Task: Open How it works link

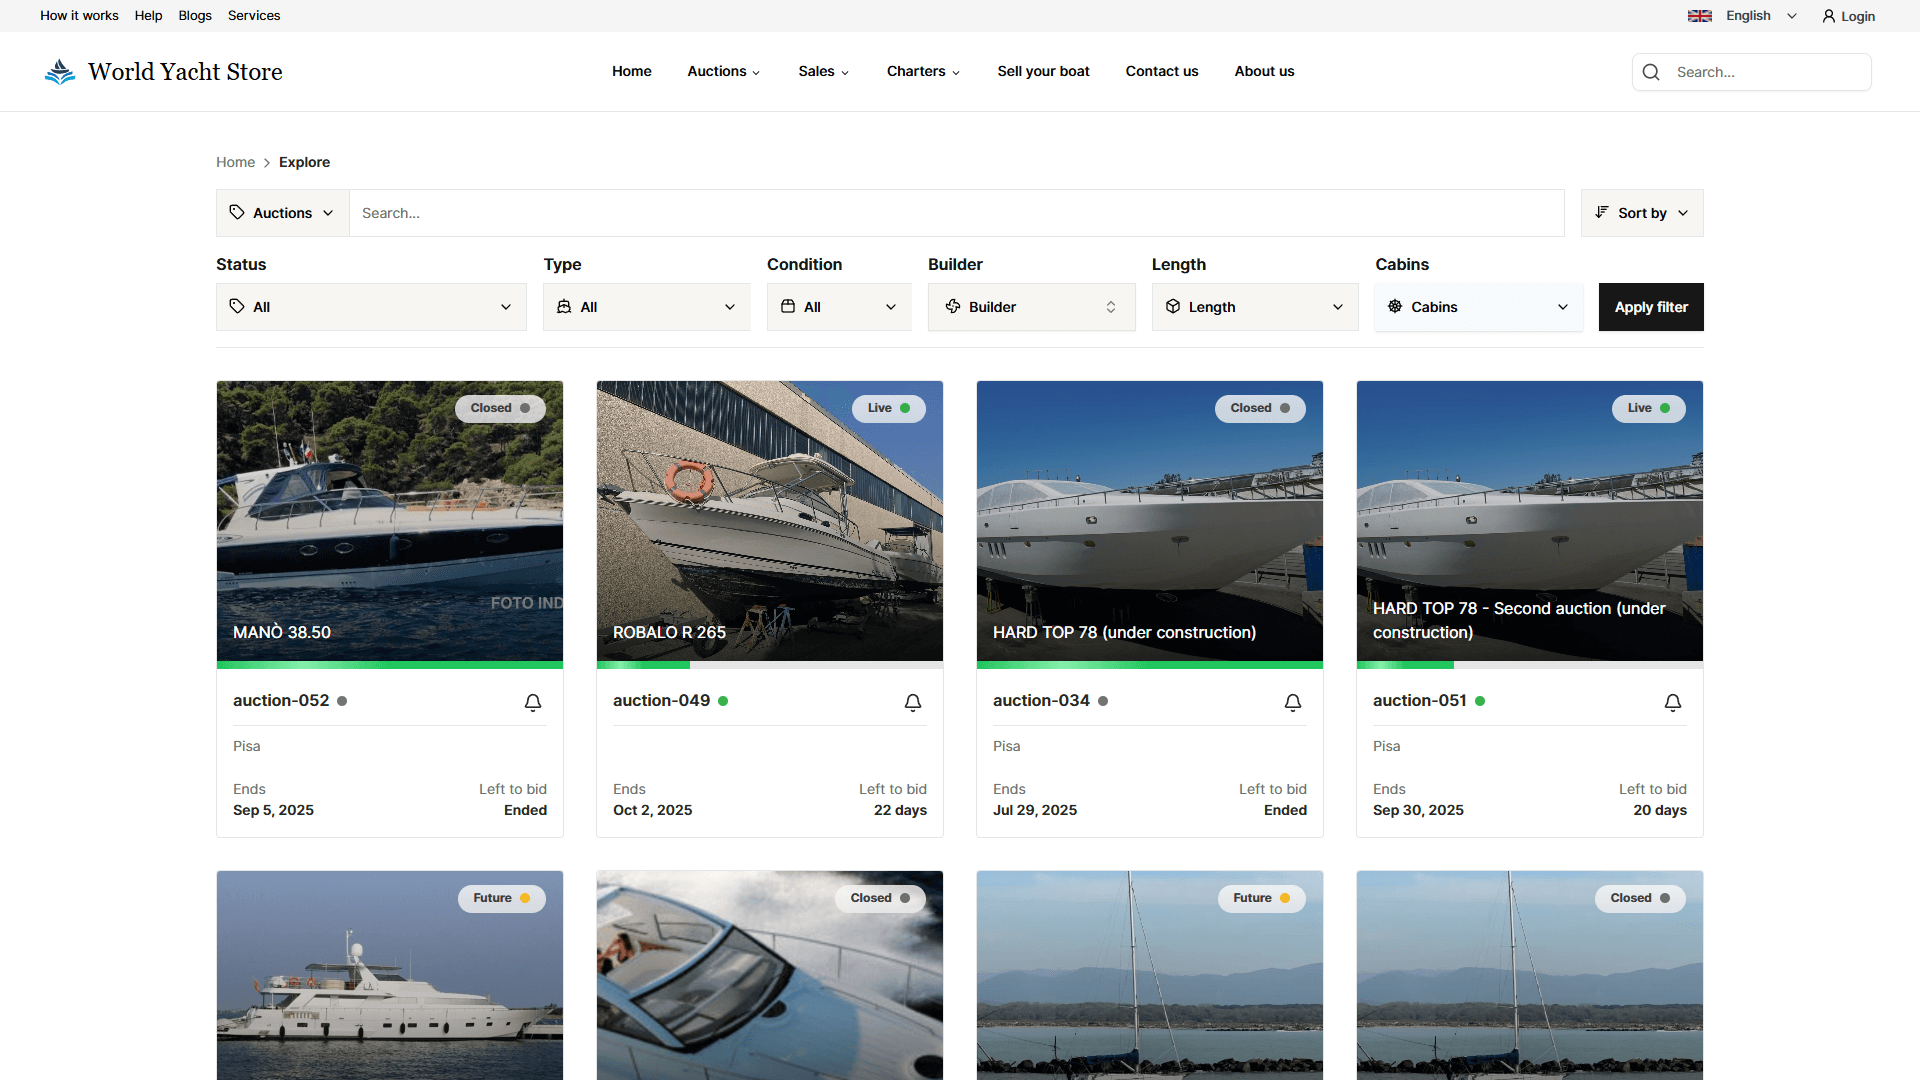Action: pos(79,16)
